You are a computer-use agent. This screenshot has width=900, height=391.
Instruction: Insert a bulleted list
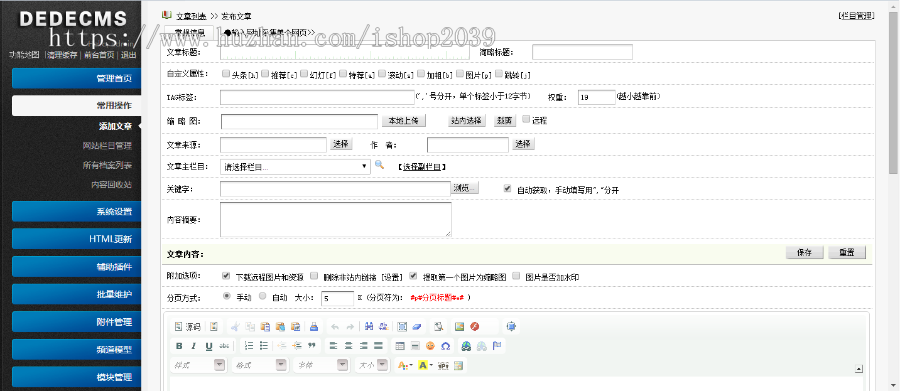[x=264, y=346]
